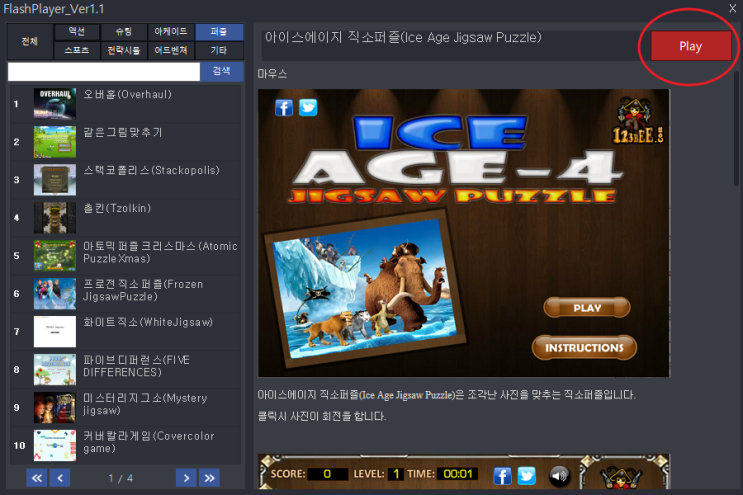Screen dimensions: 743x495
Task: Select the 전체 category tab
Action: 29,41
